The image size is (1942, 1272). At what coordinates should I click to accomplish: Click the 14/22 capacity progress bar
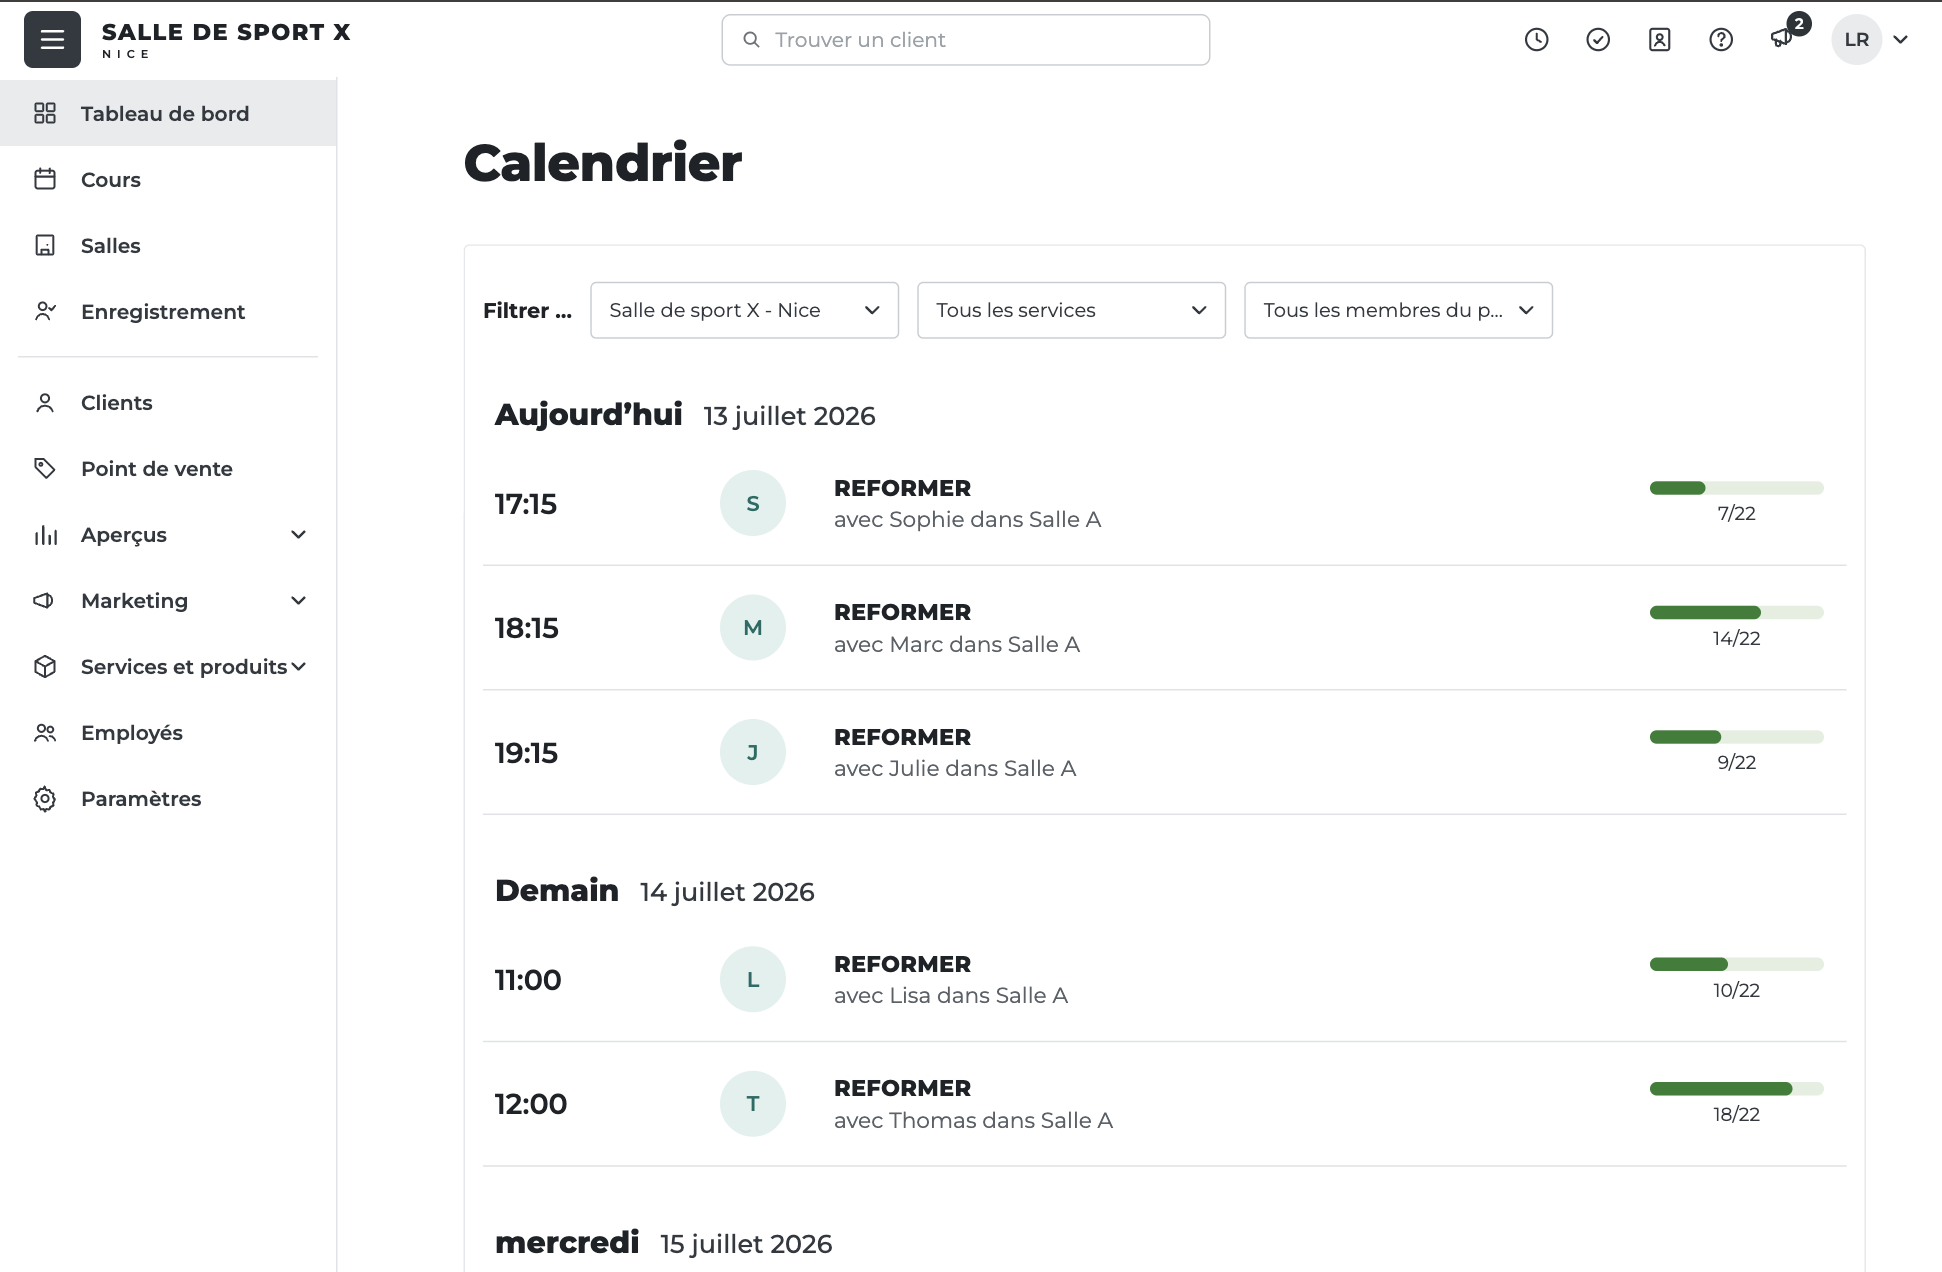[1736, 612]
